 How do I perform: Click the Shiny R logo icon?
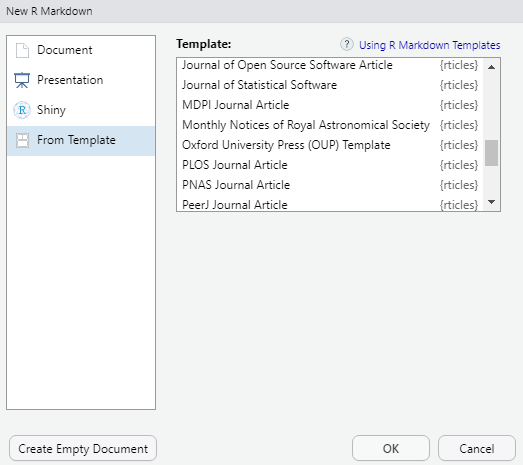pyautogui.click(x=22, y=110)
